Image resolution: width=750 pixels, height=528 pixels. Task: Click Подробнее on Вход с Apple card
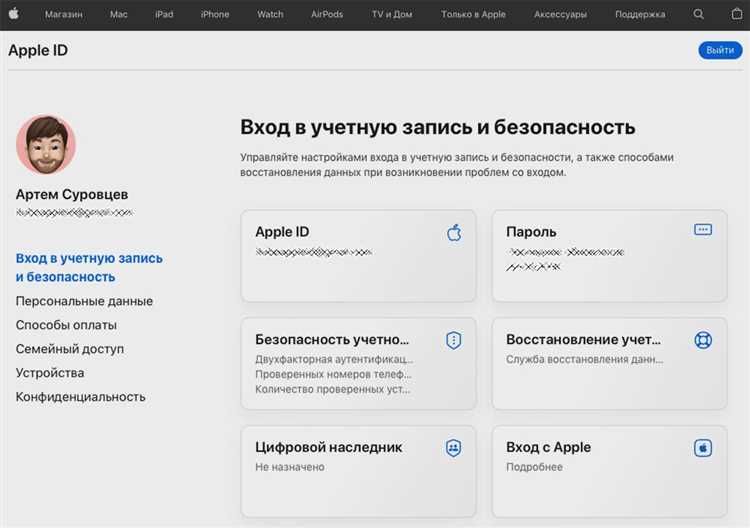tap(534, 467)
